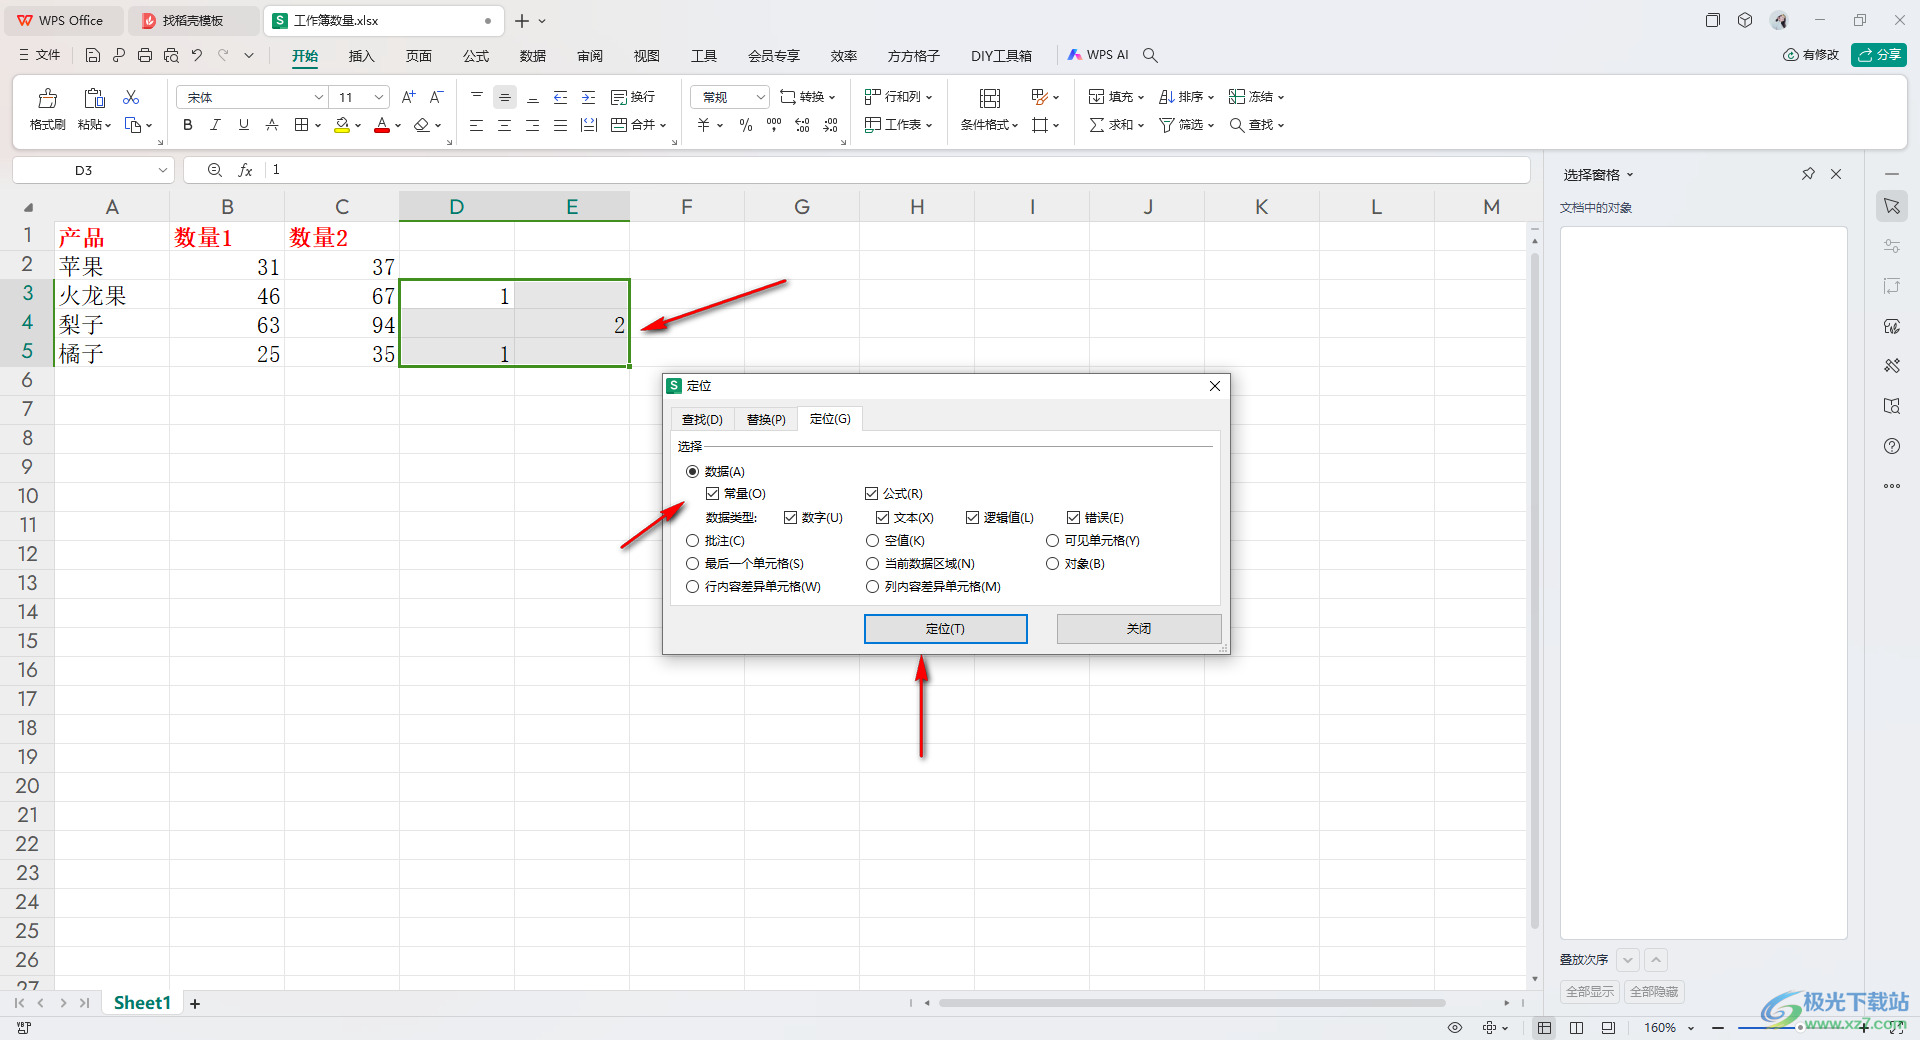Switch to 查找(D) tab in dialog

pos(702,419)
